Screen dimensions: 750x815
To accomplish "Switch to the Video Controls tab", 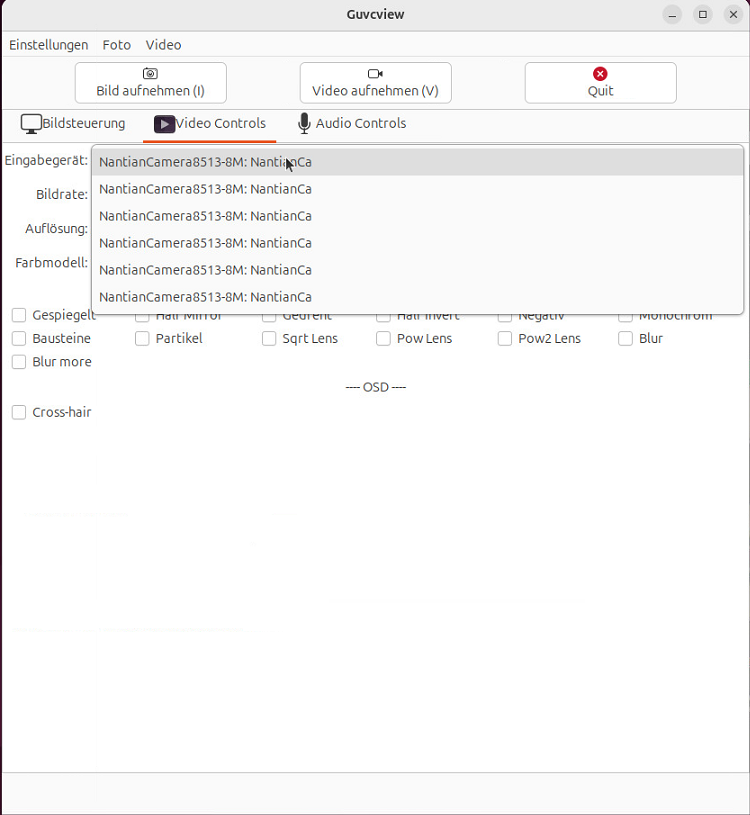I will tap(209, 124).
